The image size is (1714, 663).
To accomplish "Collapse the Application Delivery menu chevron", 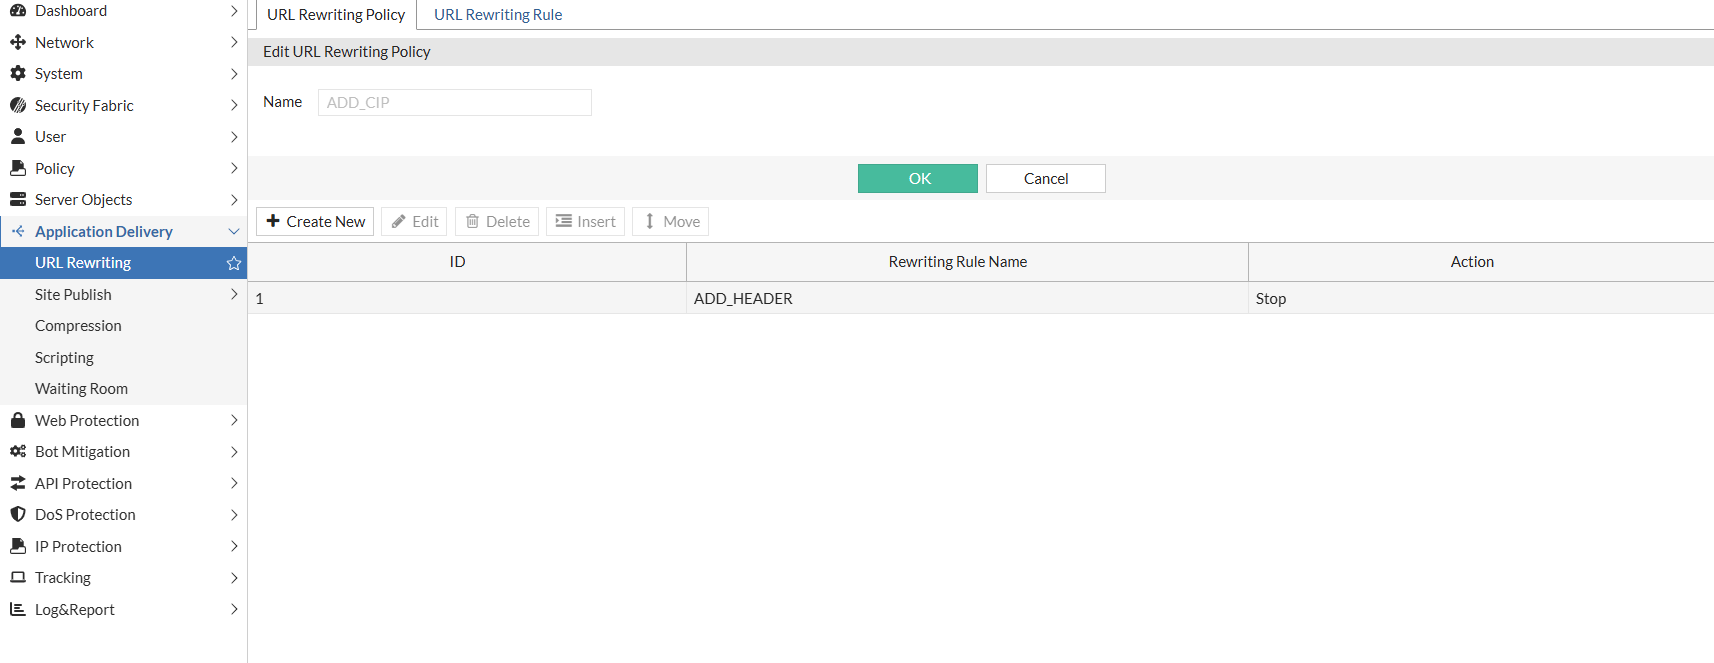I will 234,231.
